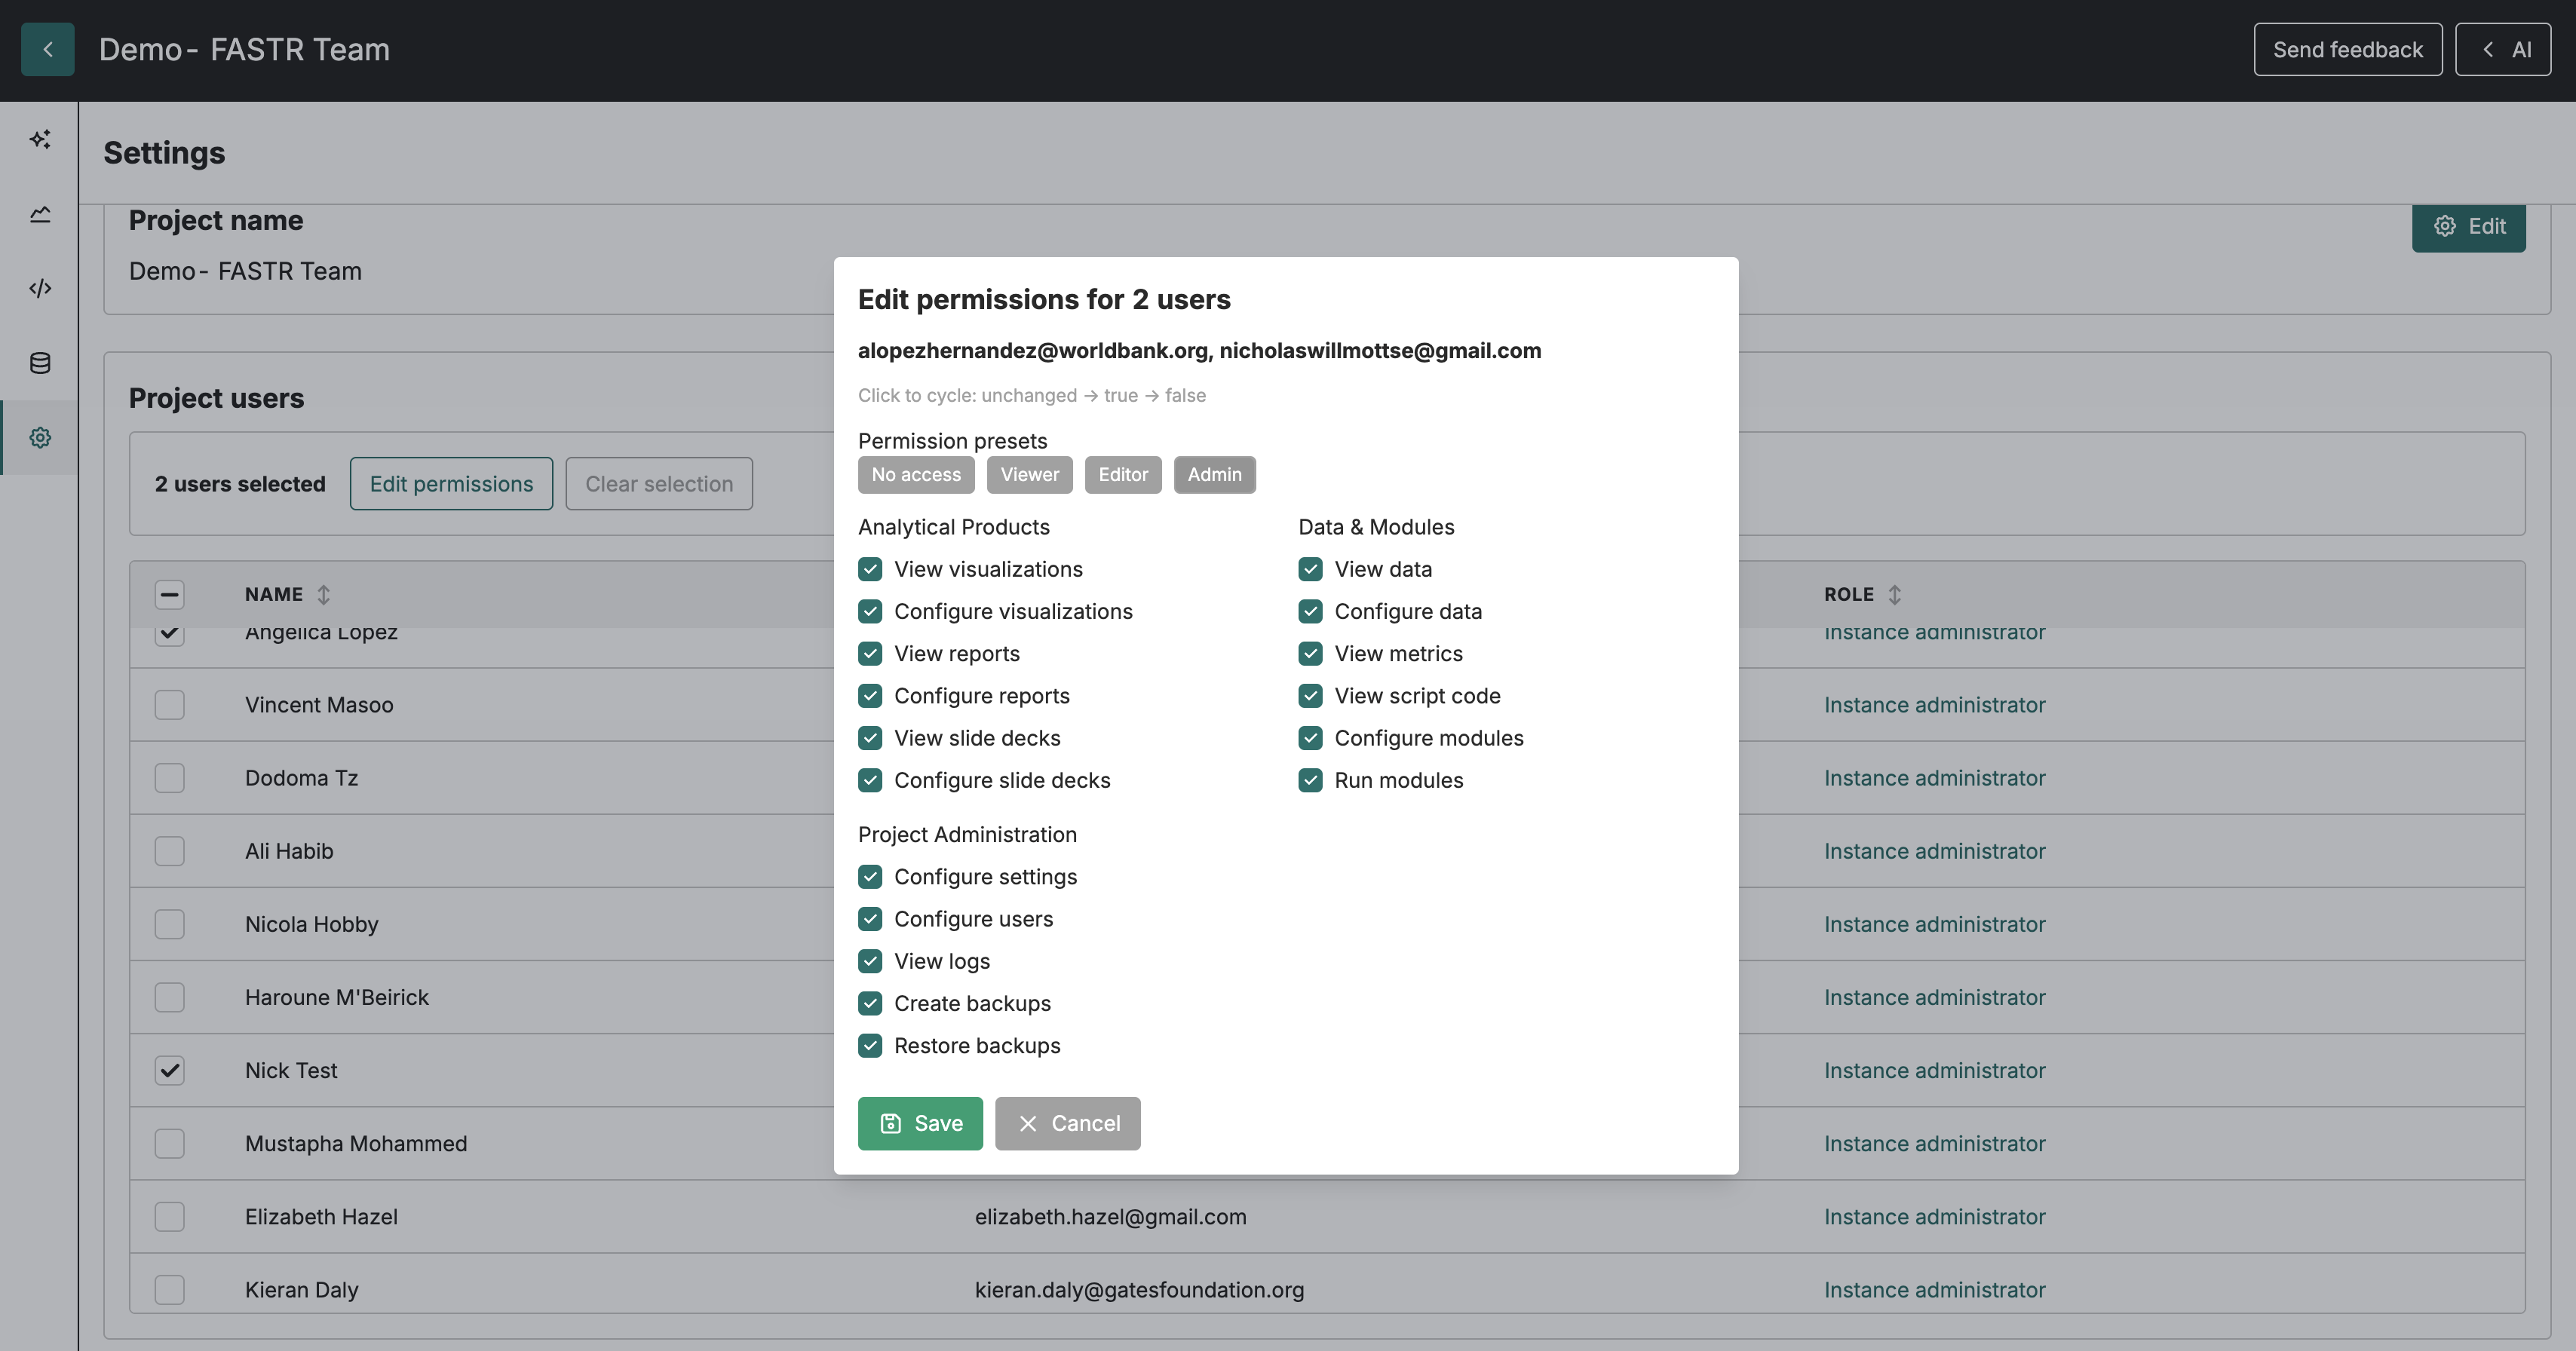Toggle Configure settings checkbox

pyautogui.click(x=870, y=877)
